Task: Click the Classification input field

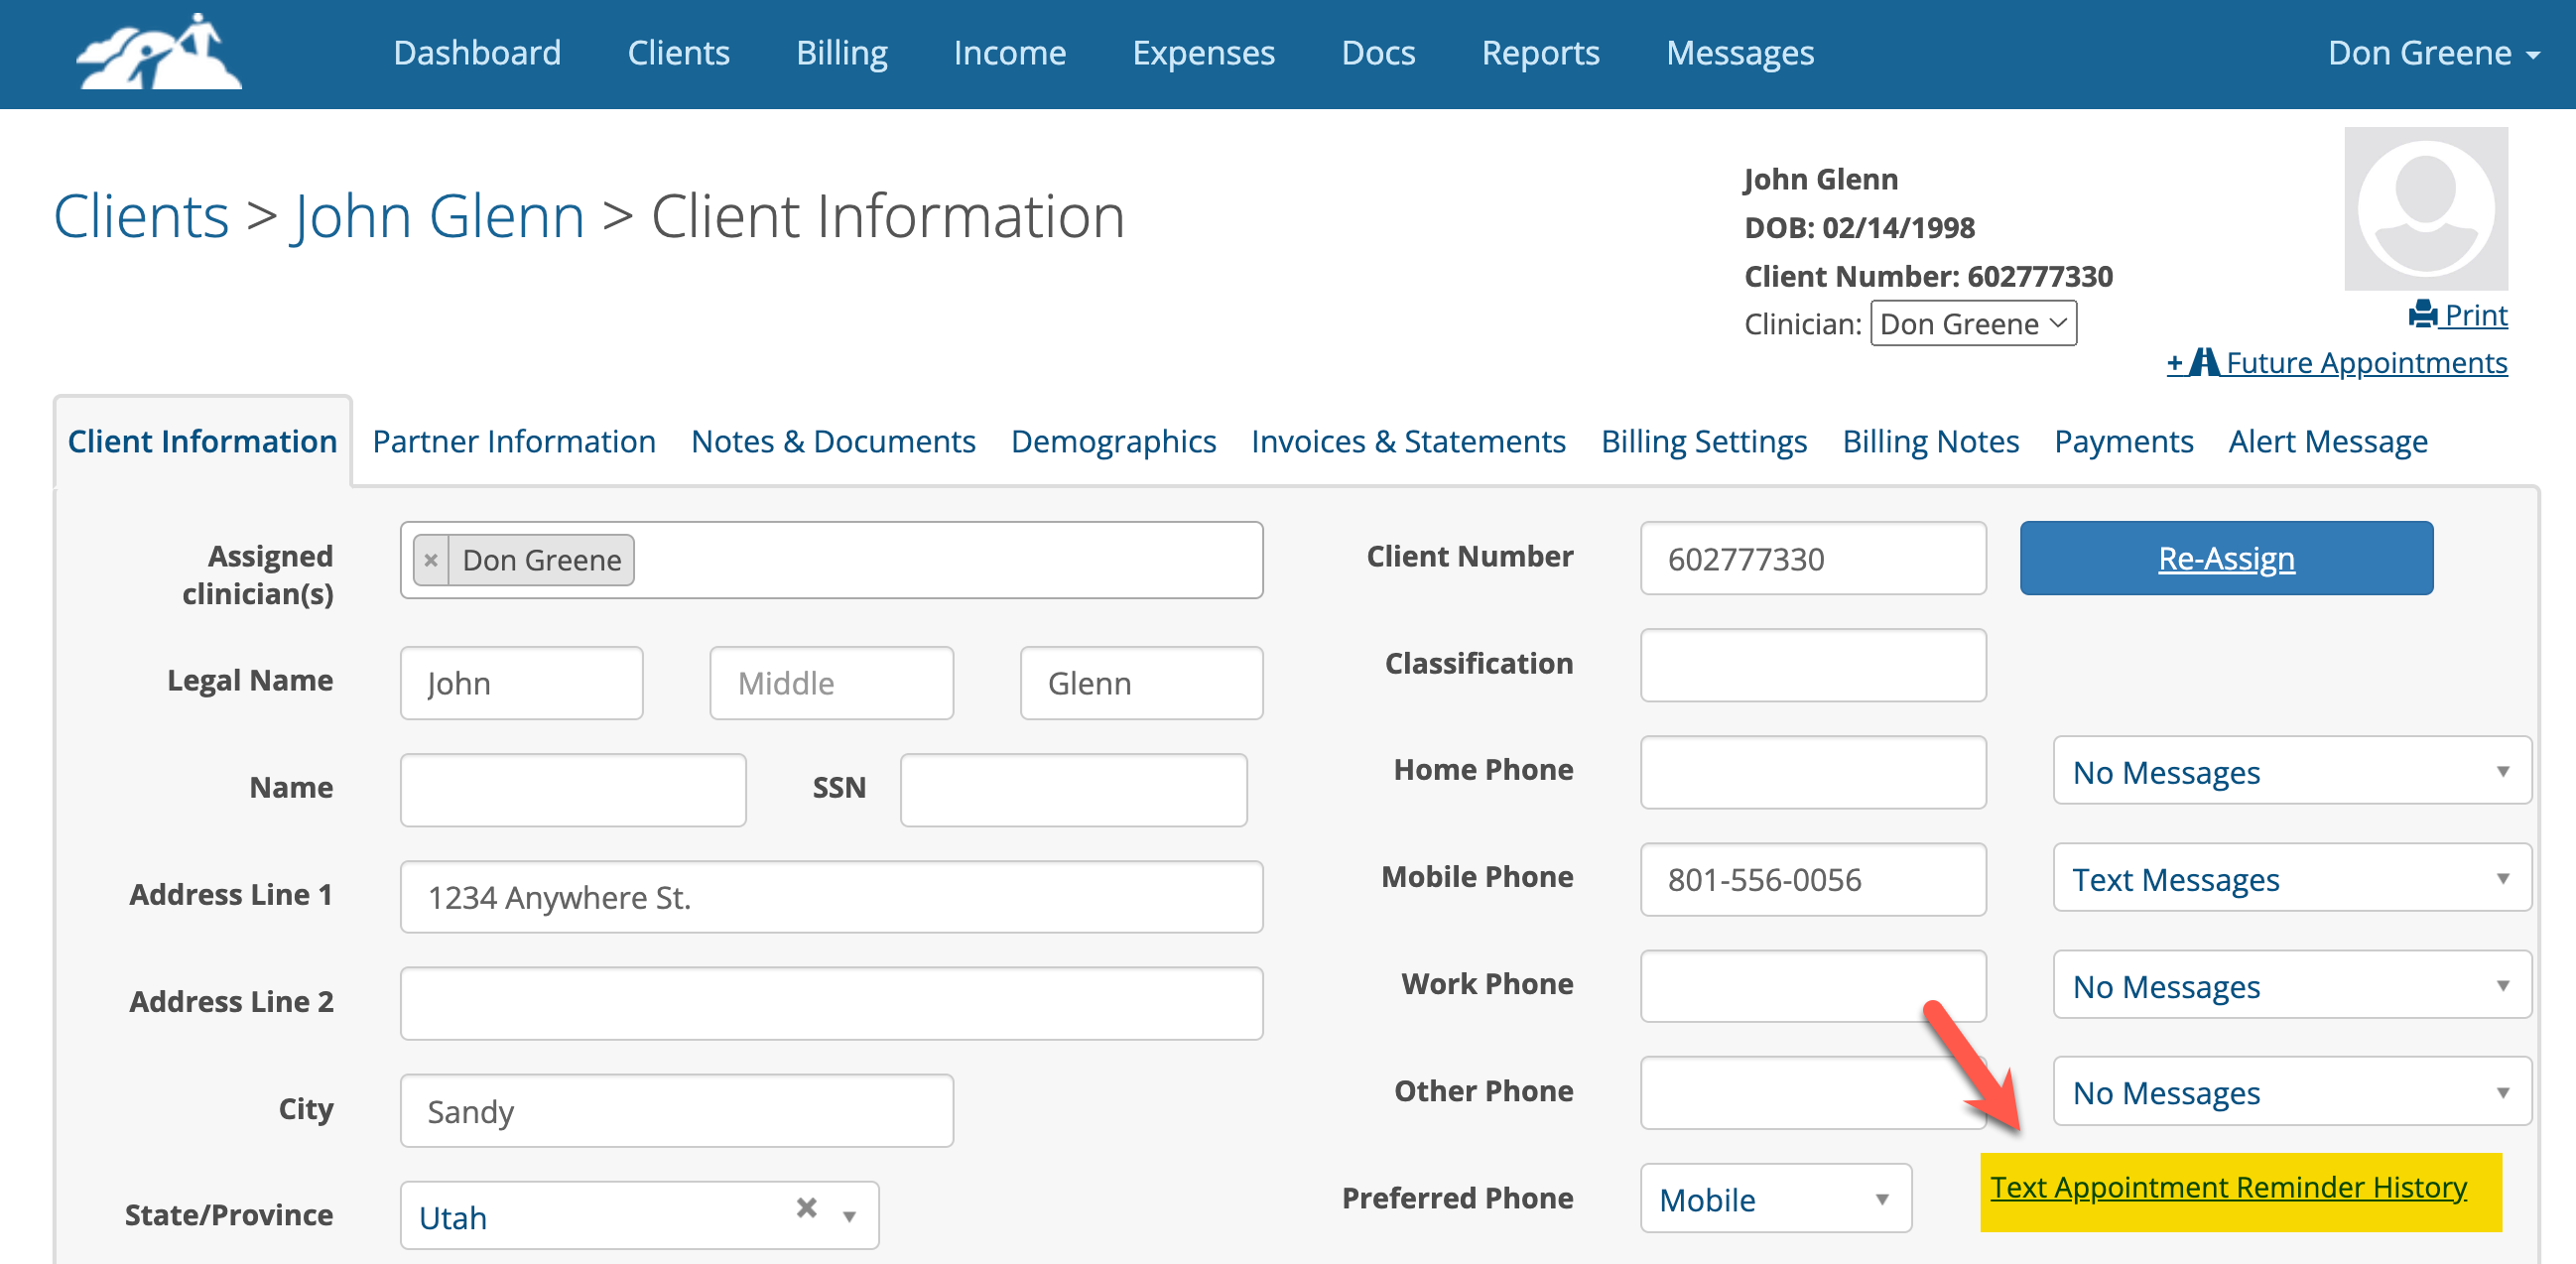Action: tap(1813, 665)
